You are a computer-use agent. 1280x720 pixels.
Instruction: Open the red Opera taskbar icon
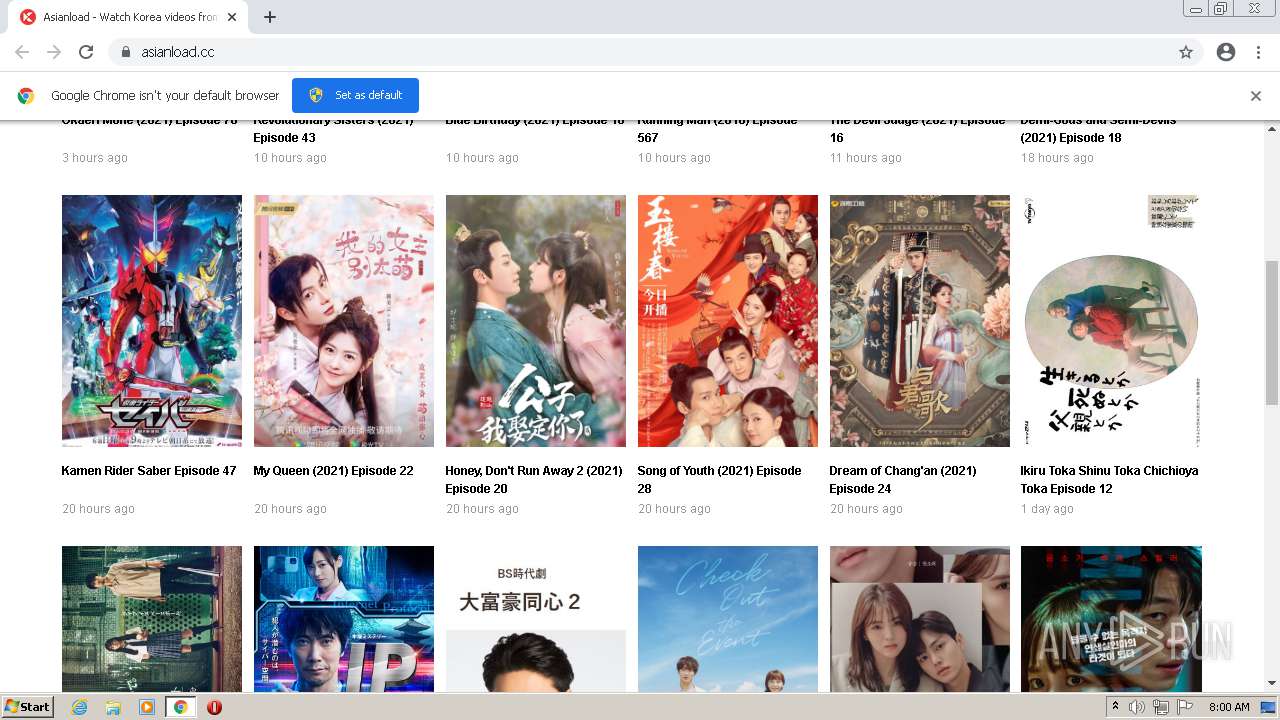click(214, 707)
